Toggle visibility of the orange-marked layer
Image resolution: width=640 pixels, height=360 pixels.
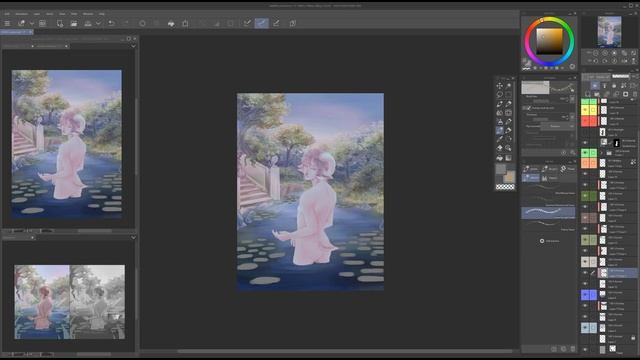[585, 163]
